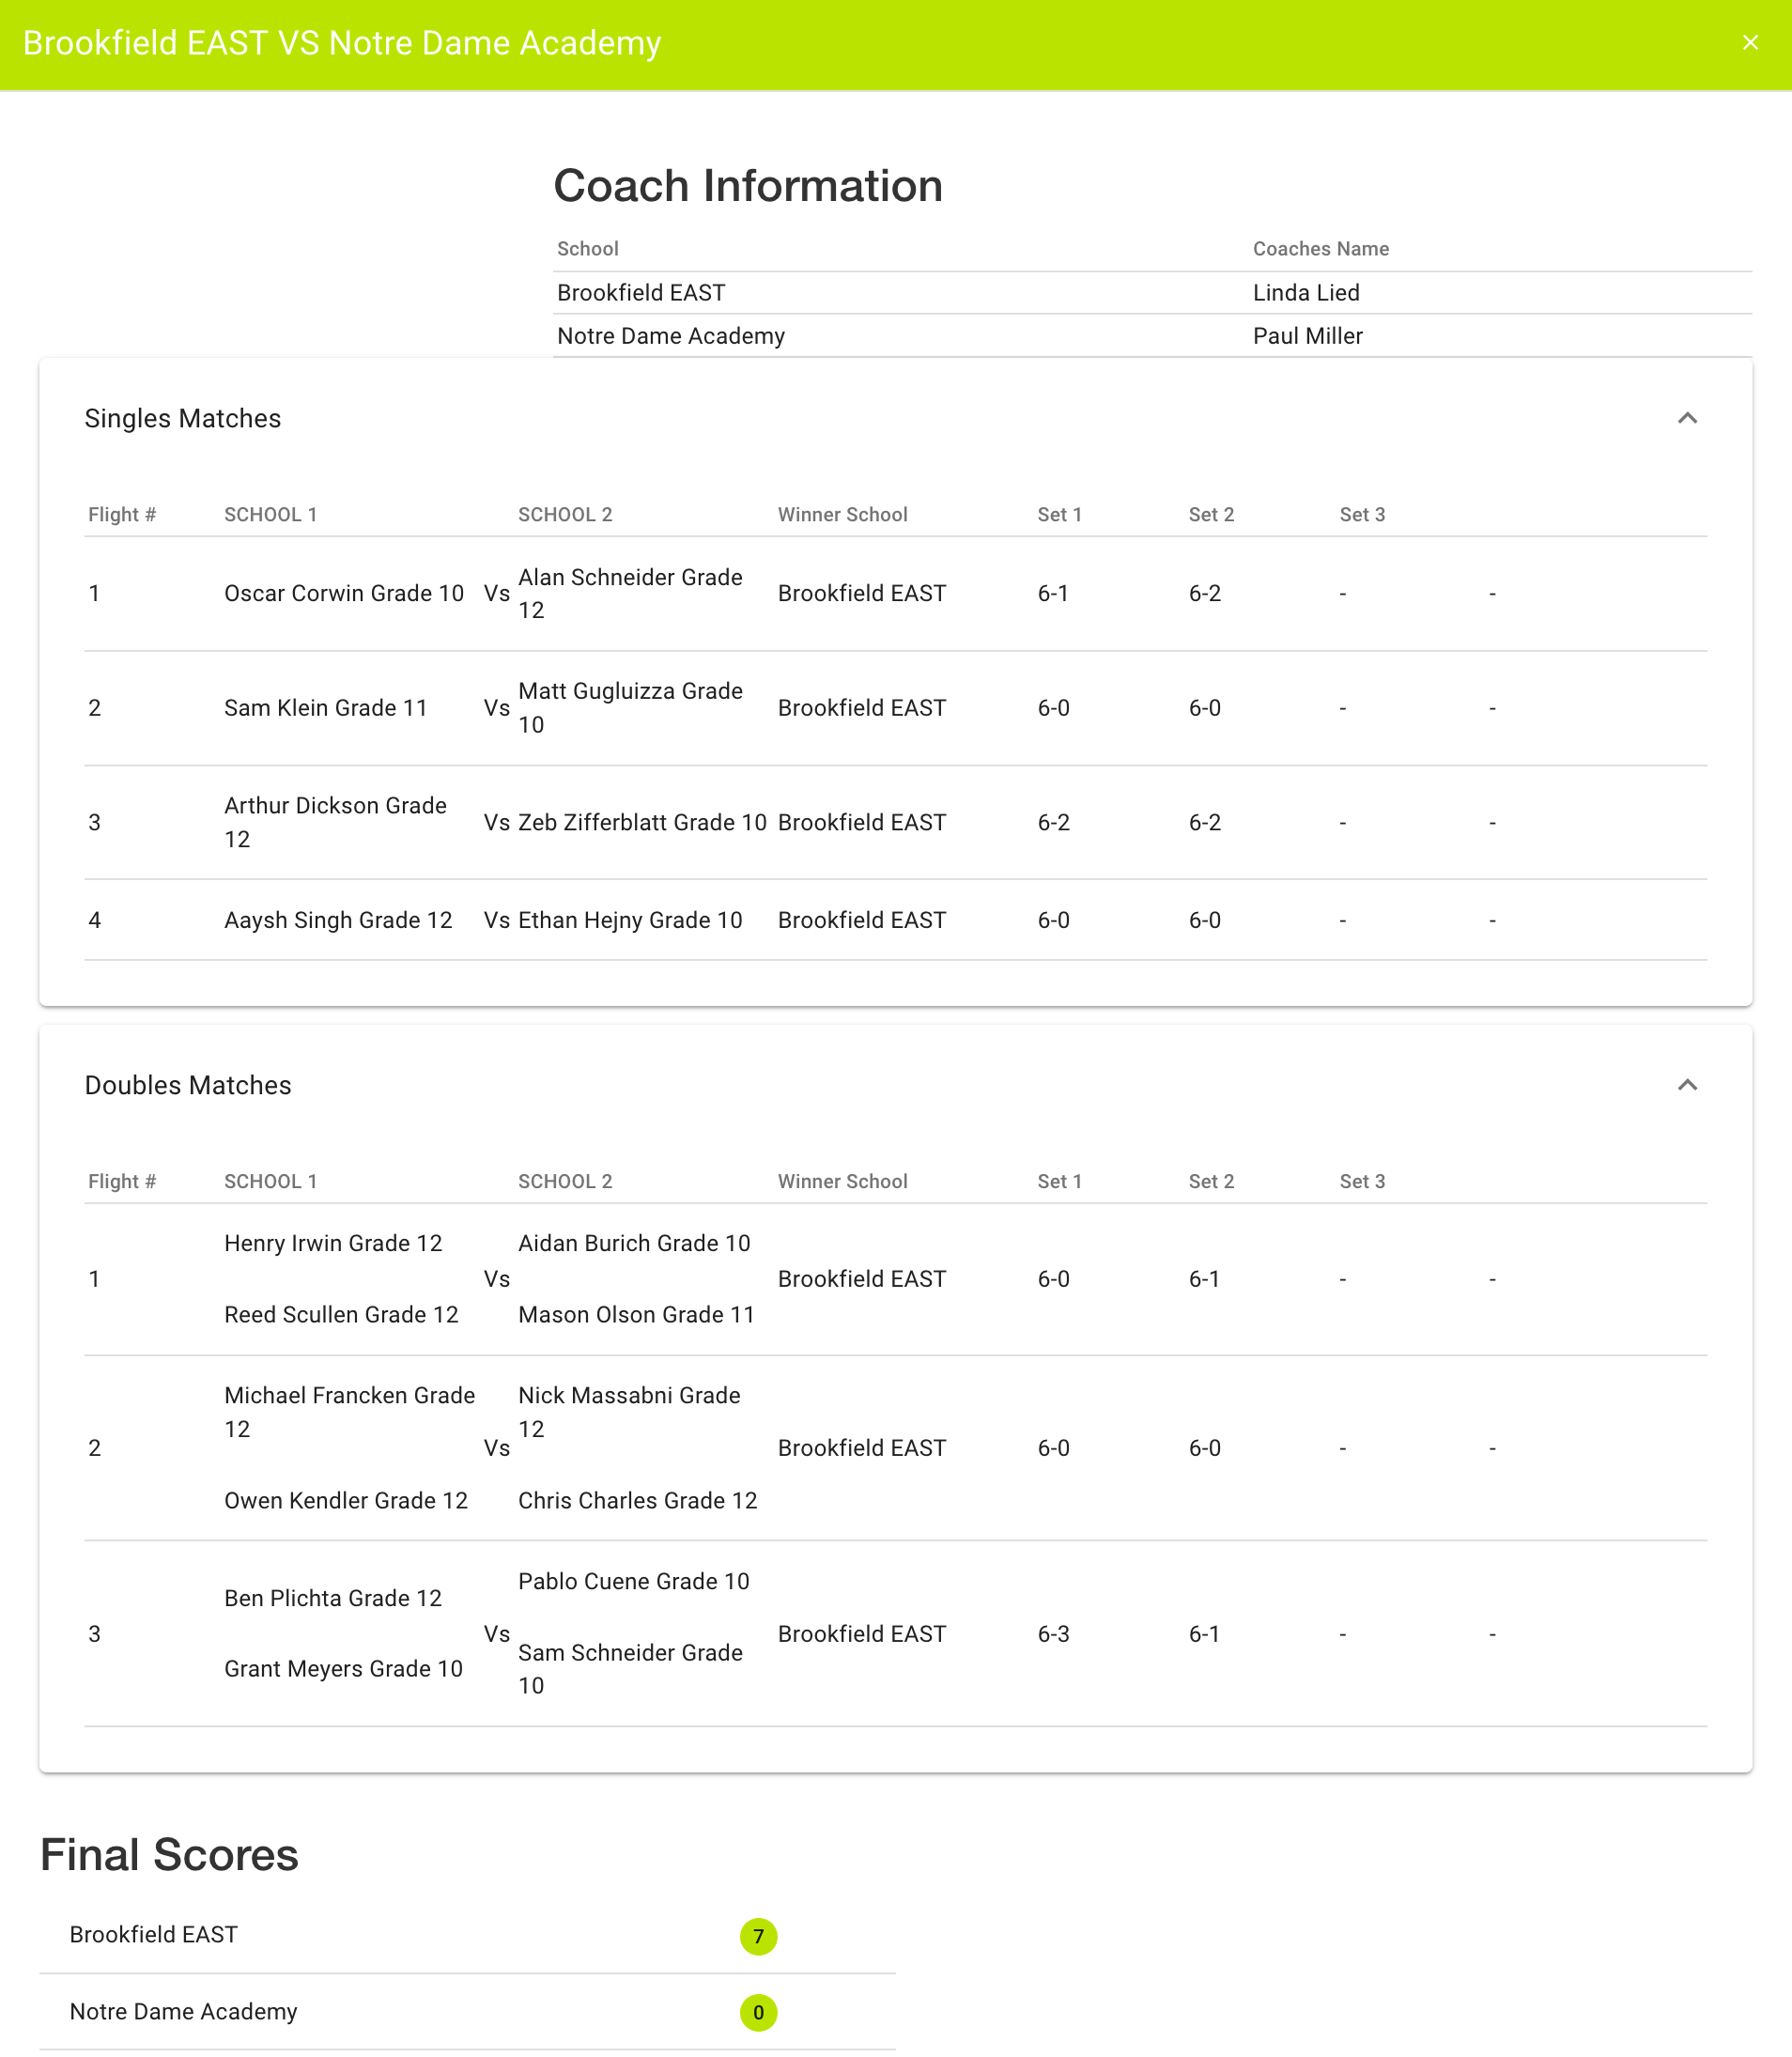Click Henry Irwin Grade 12 doubles player
Viewport: 1792px width, 2057px height.
click(x=333, y=1243)
